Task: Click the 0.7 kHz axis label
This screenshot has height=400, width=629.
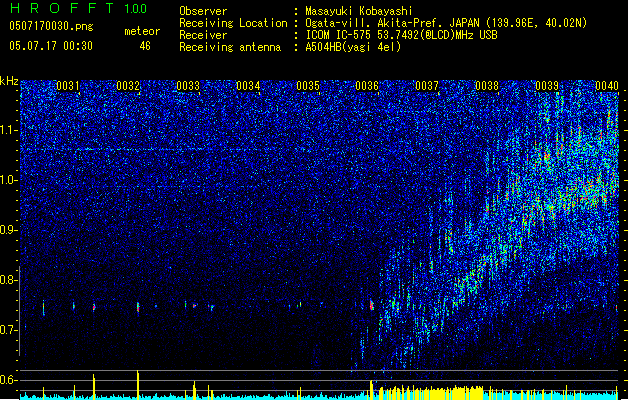Action: tap(9, 330)
